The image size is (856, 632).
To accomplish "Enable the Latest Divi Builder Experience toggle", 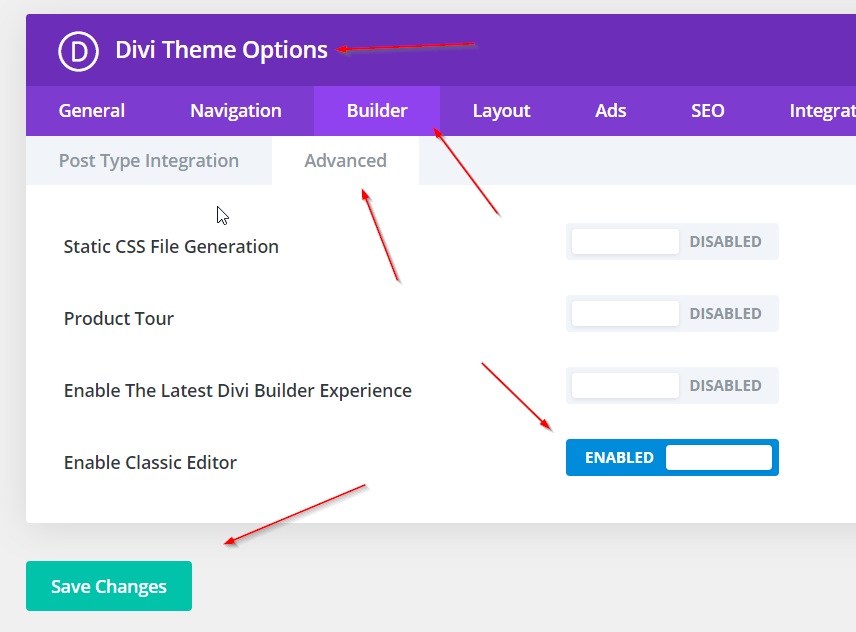I will pyautogui.click(x=672, y=386).
